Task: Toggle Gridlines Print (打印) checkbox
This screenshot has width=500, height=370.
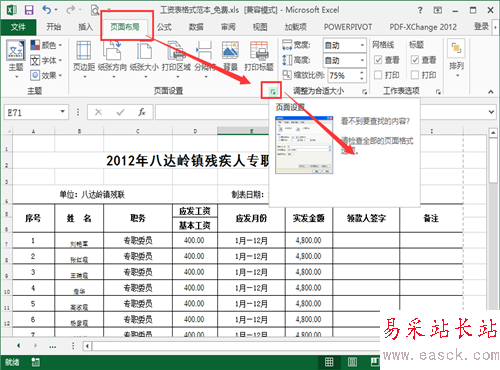Action: (378, 75)
